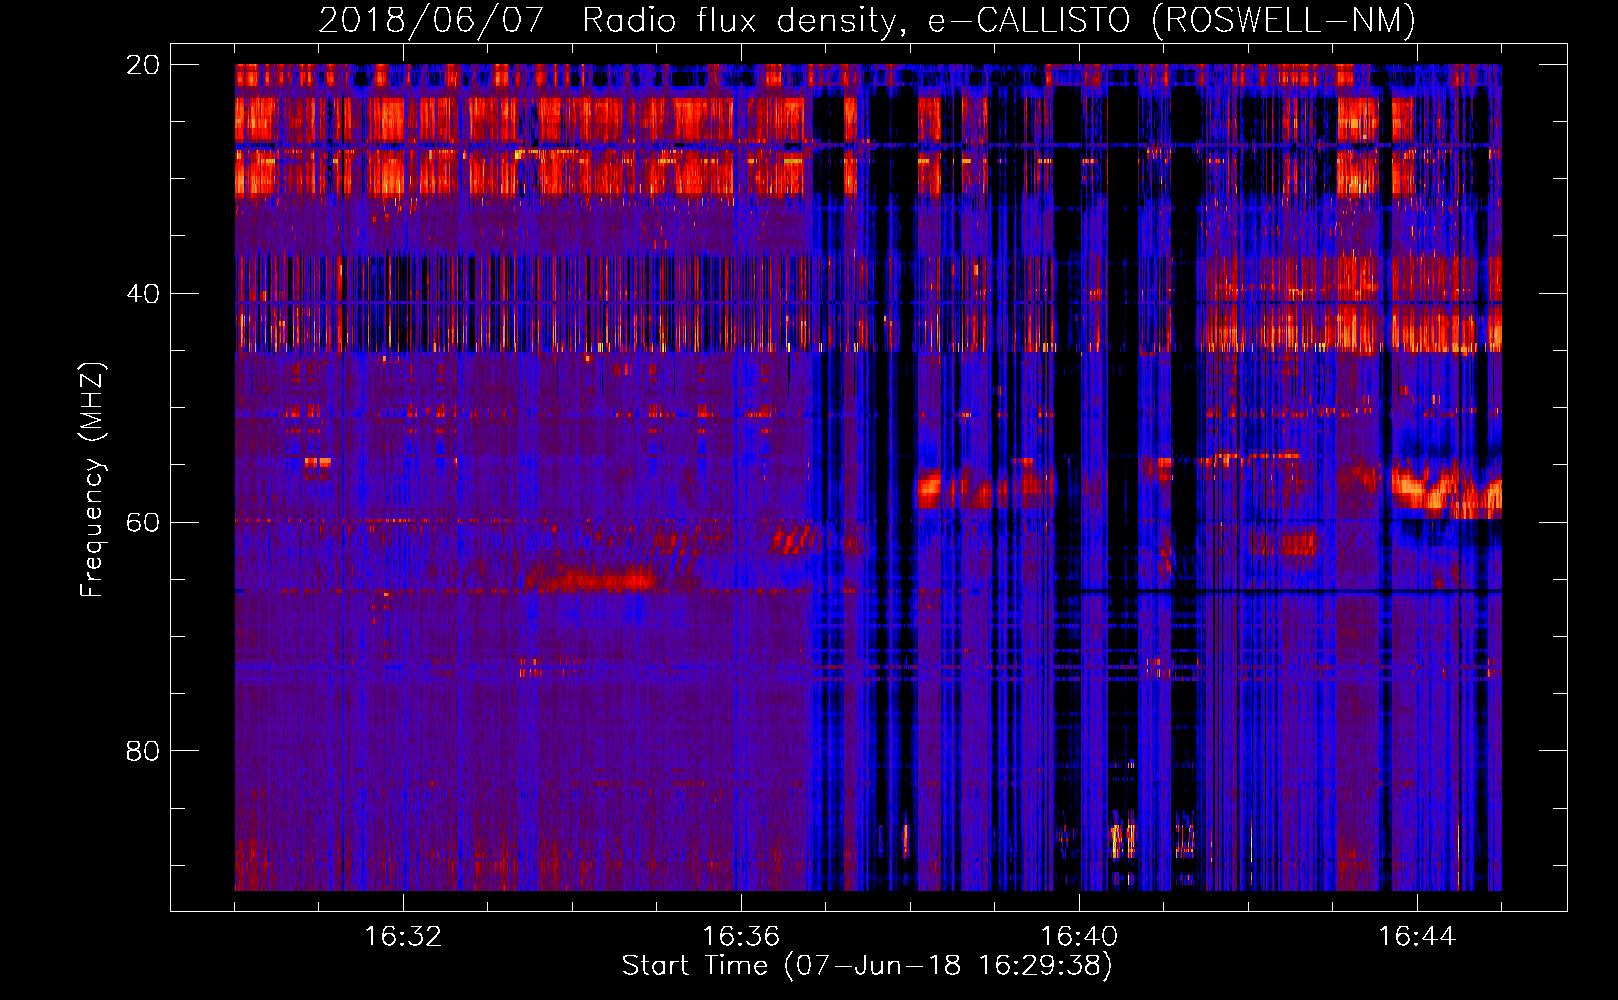The width and height of the screenshot is (1618, 1000).
Task: Click the 16:32 time tick label
Action: pos(403,936)
